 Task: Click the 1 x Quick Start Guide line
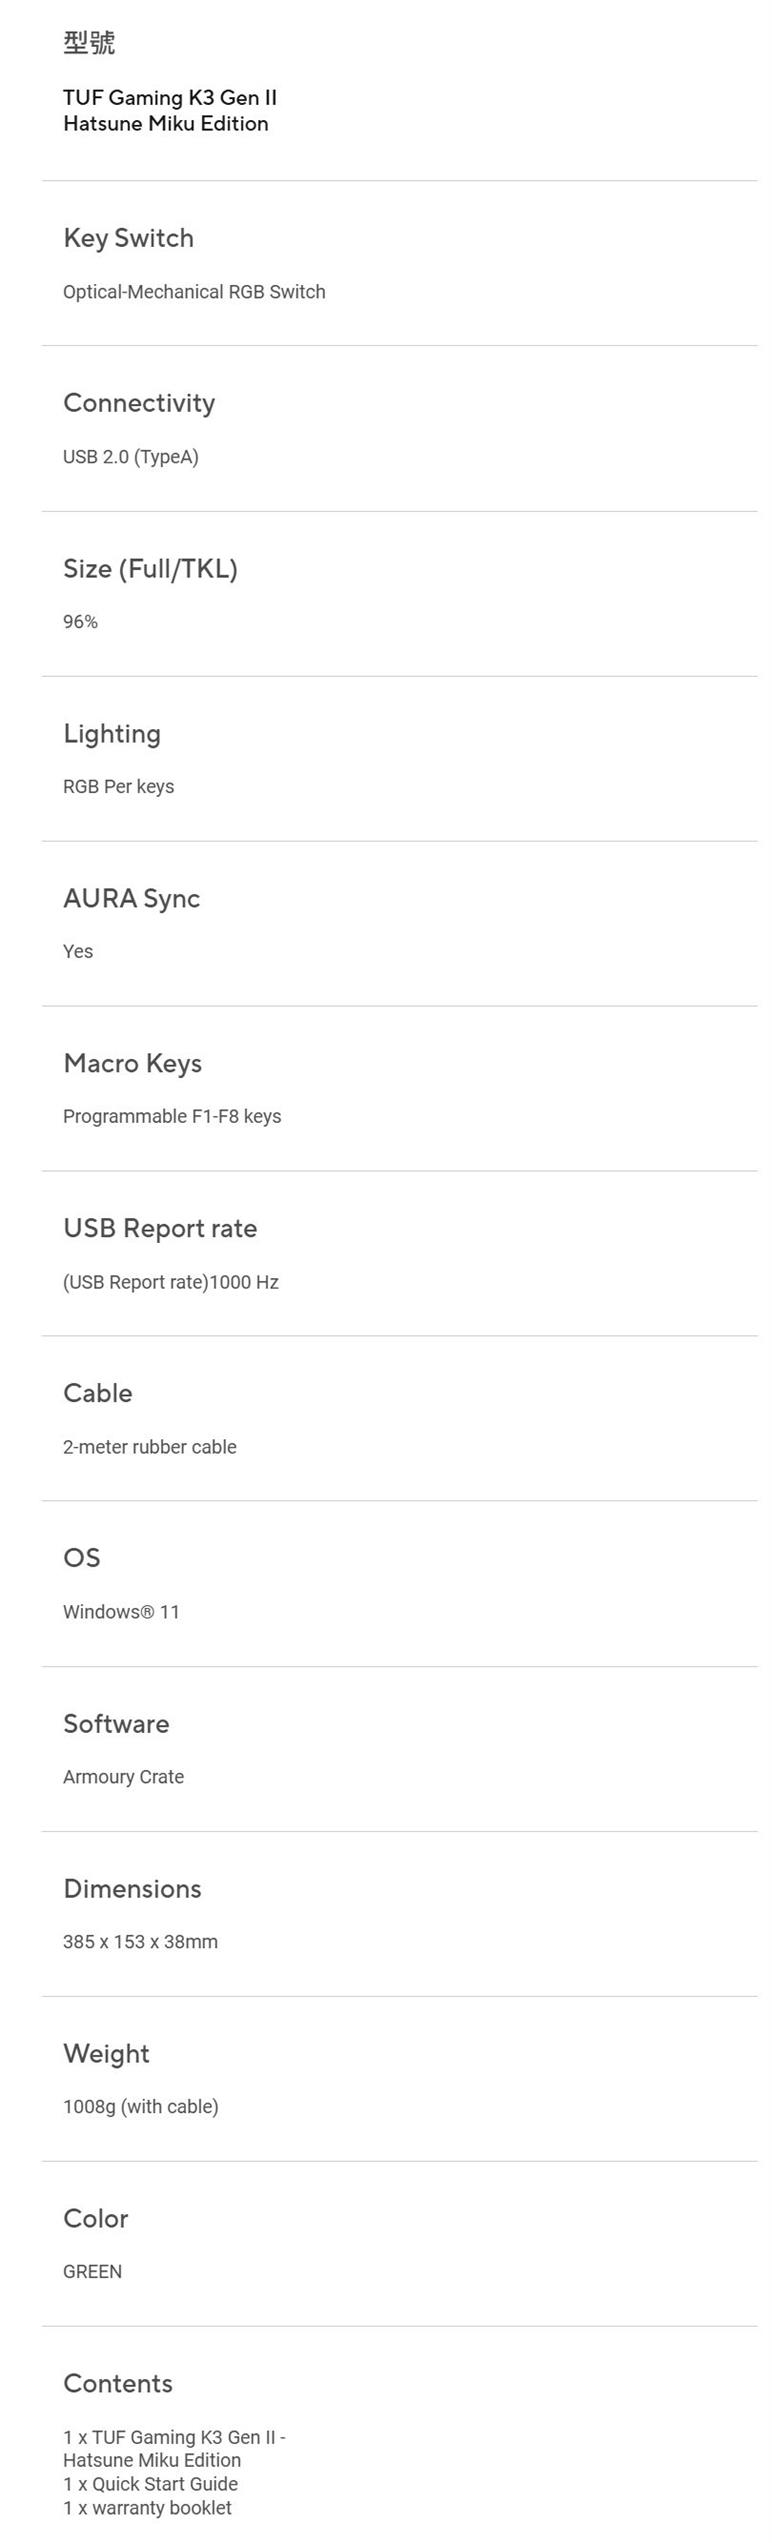coord(150,2485)
